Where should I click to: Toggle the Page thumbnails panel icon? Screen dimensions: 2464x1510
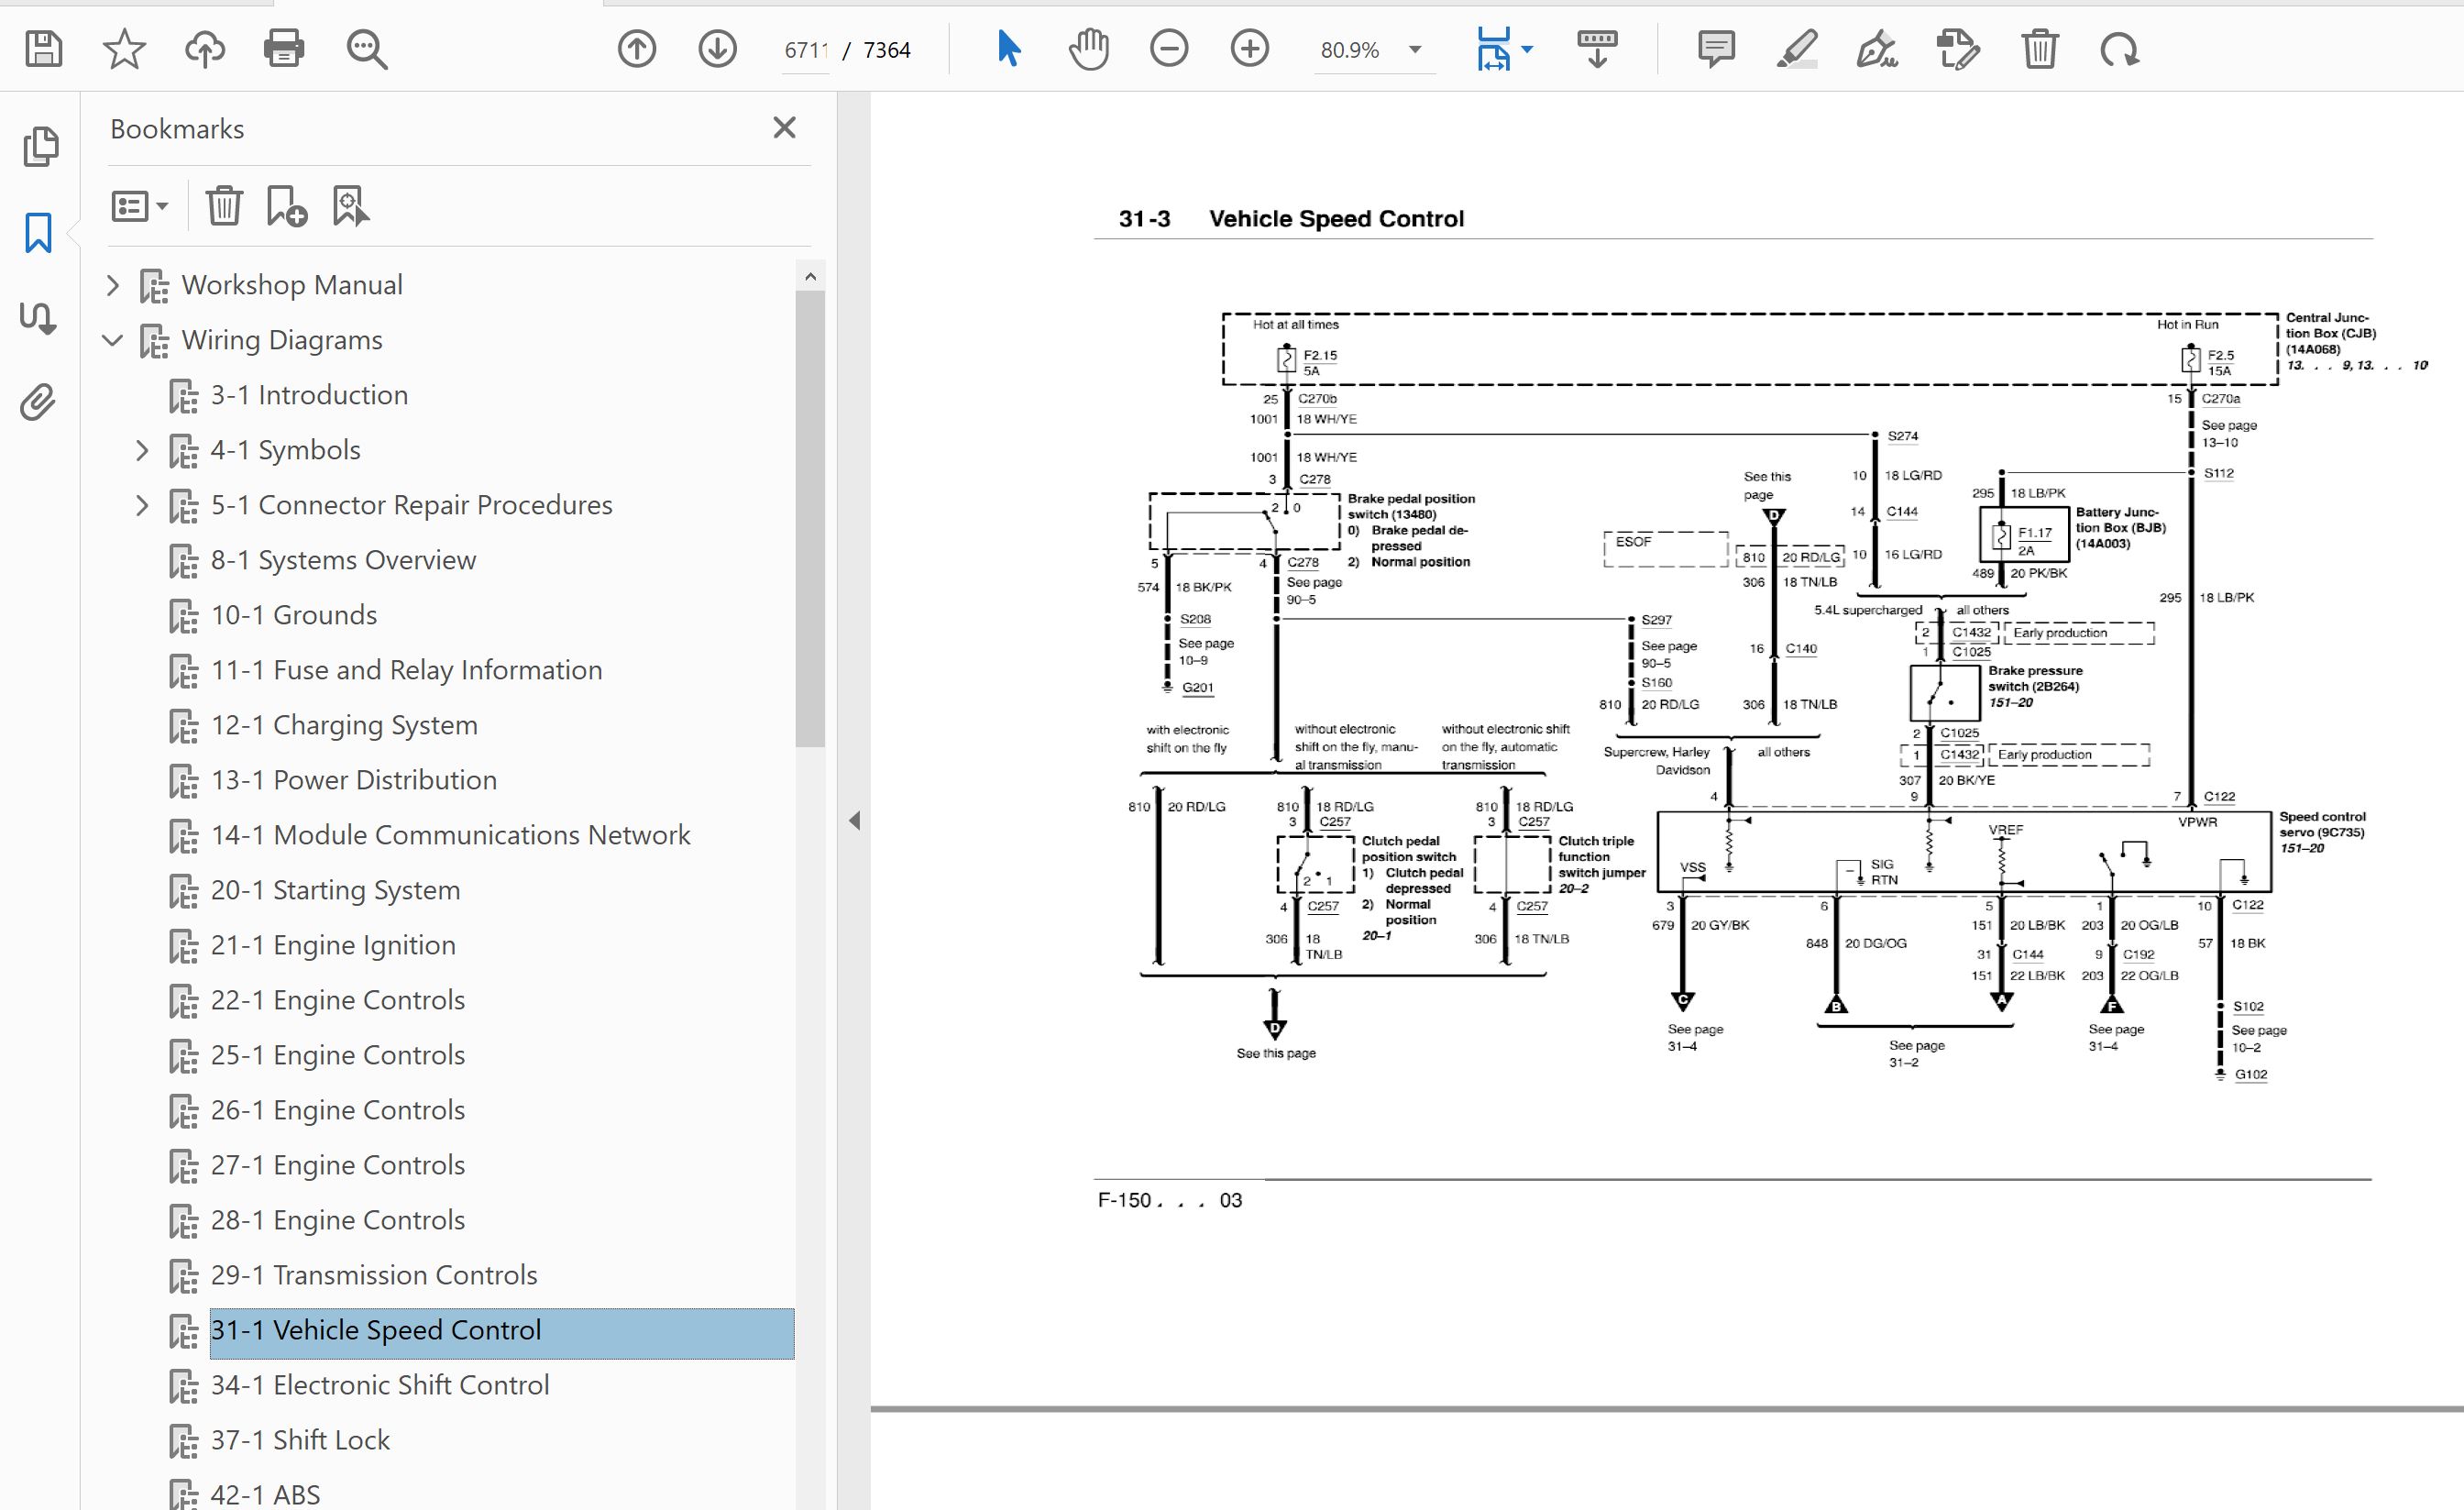(x=40, y=146)
